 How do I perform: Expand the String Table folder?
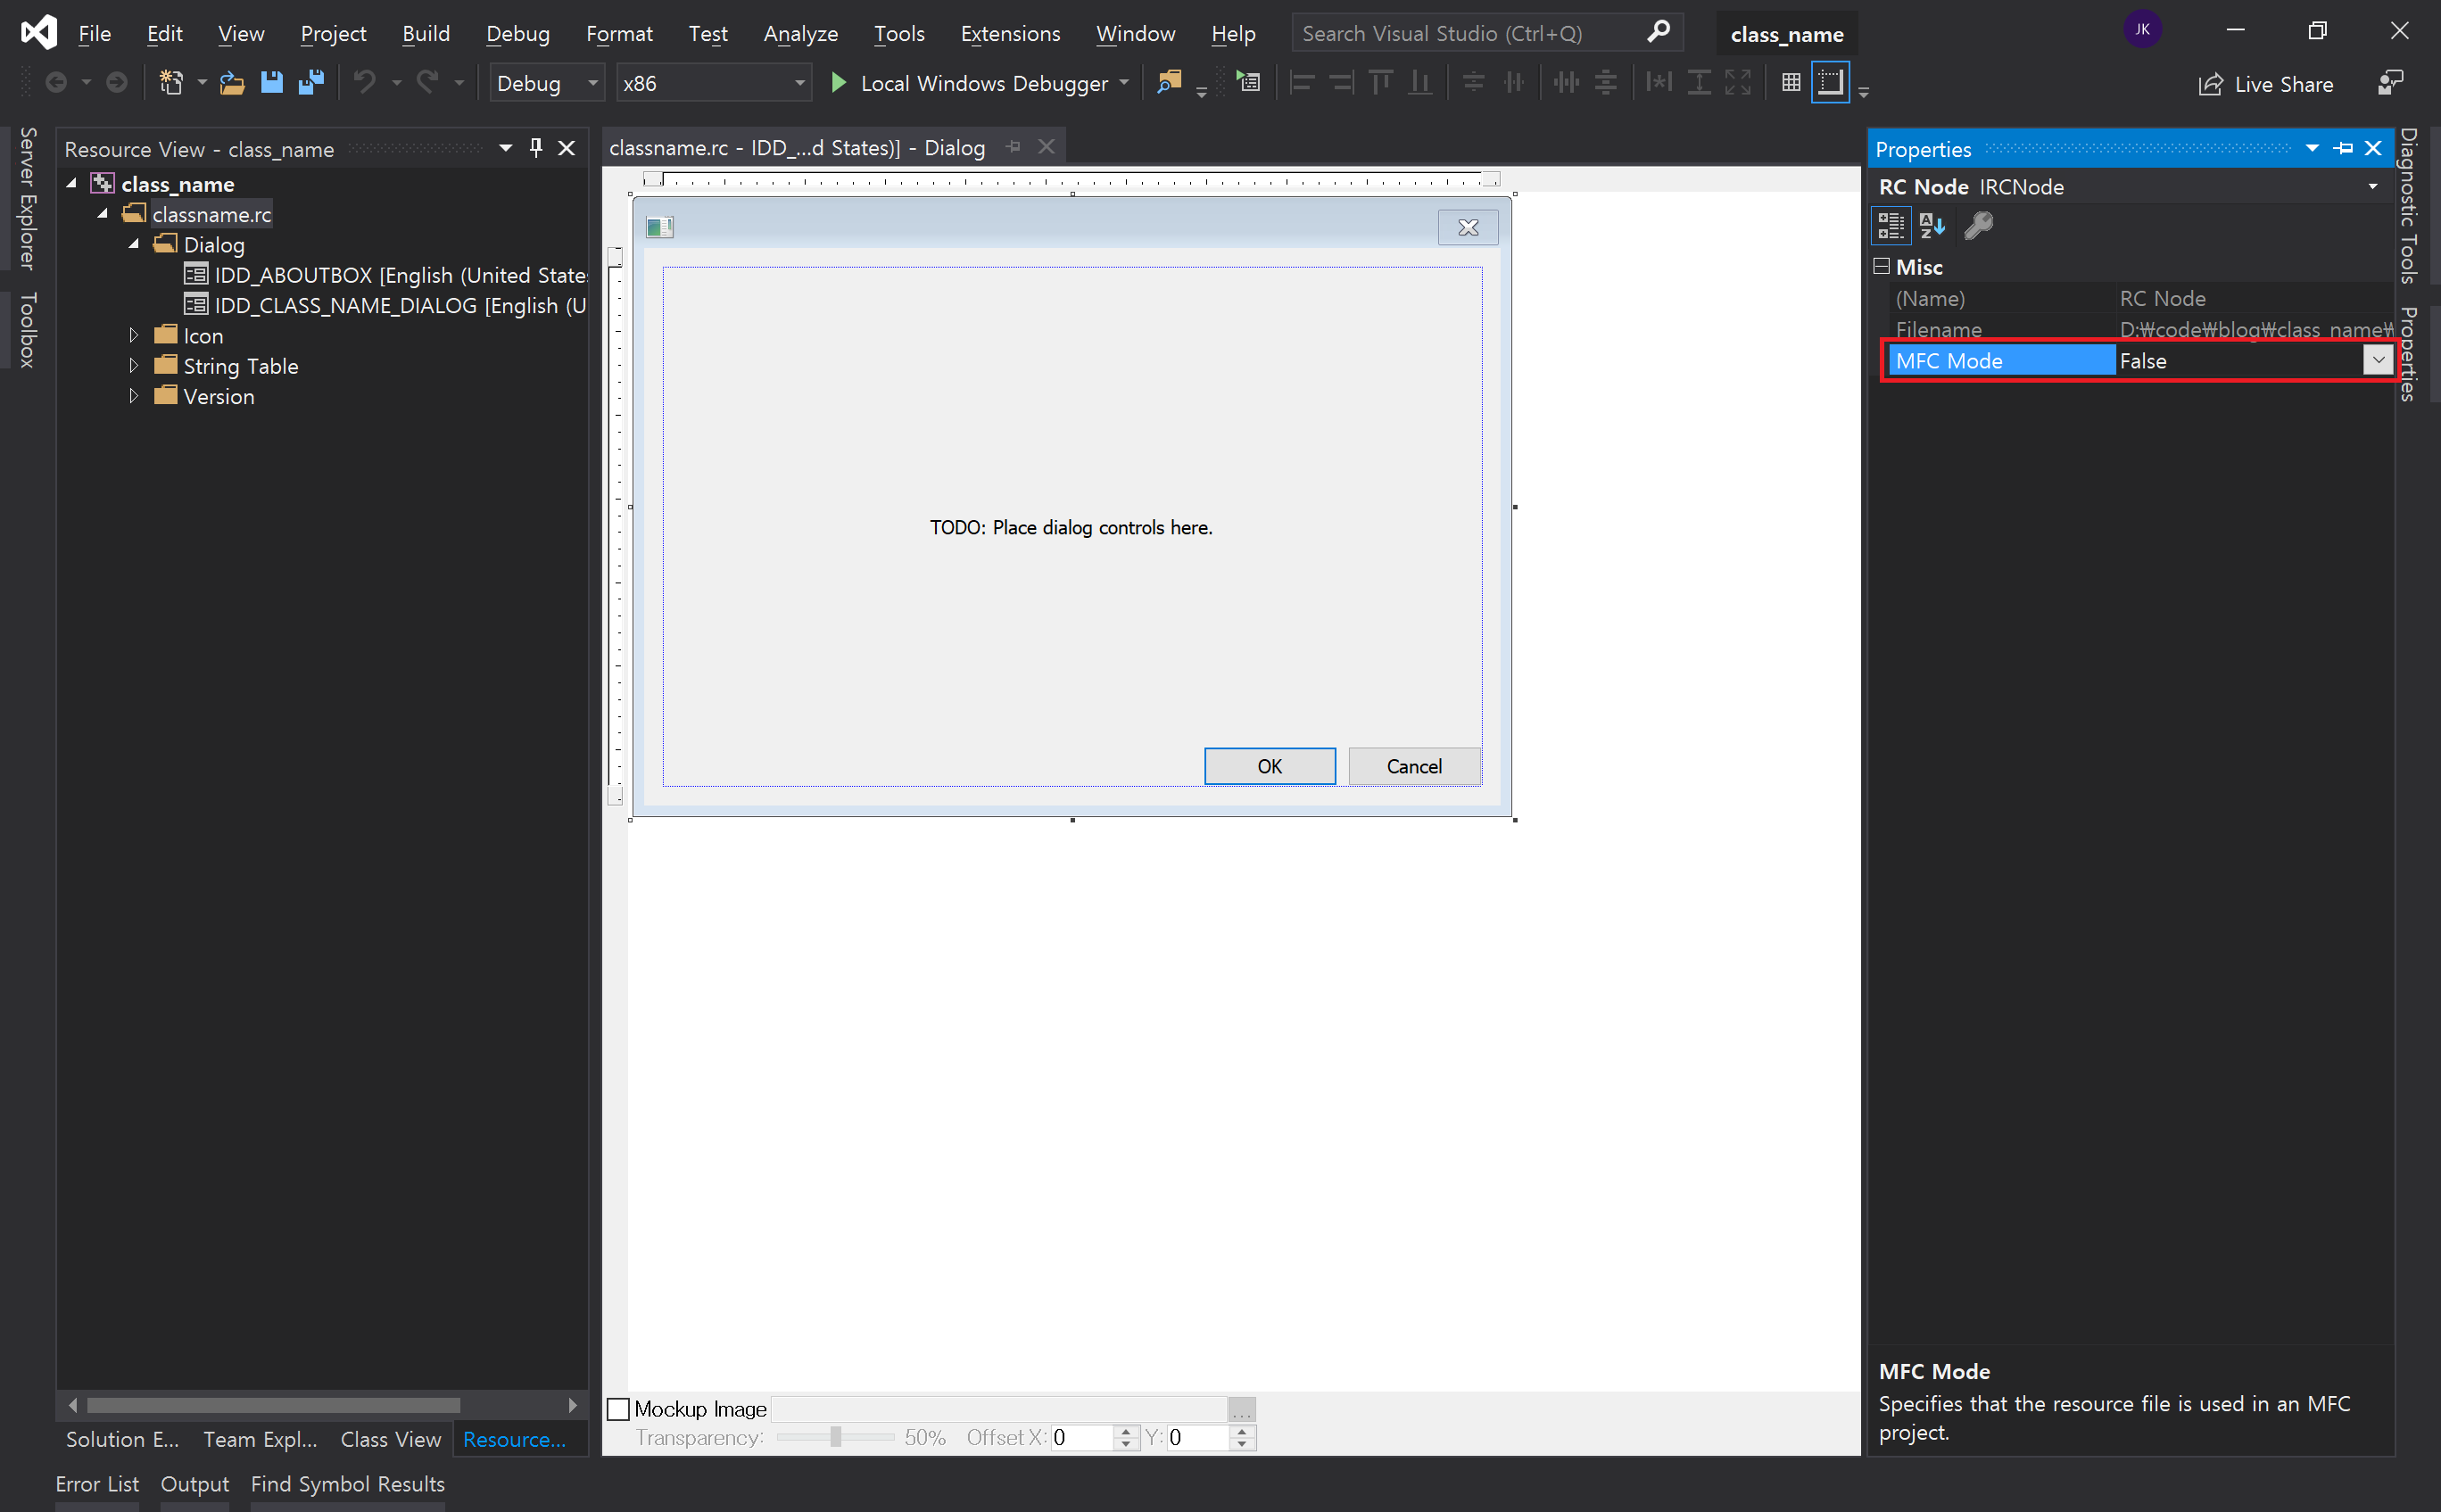click(133, 366)
